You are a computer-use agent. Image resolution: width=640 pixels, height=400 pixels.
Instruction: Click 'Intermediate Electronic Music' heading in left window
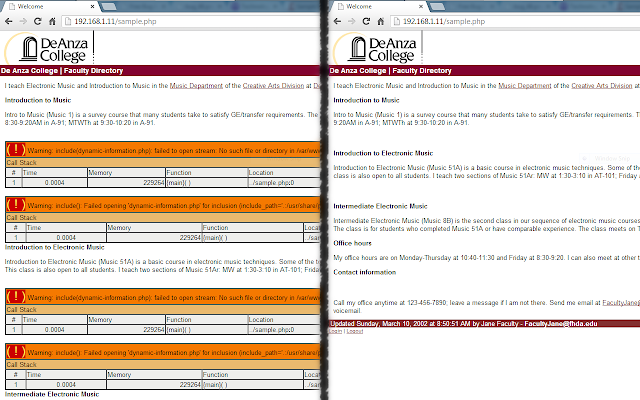[x=52, y=394]
